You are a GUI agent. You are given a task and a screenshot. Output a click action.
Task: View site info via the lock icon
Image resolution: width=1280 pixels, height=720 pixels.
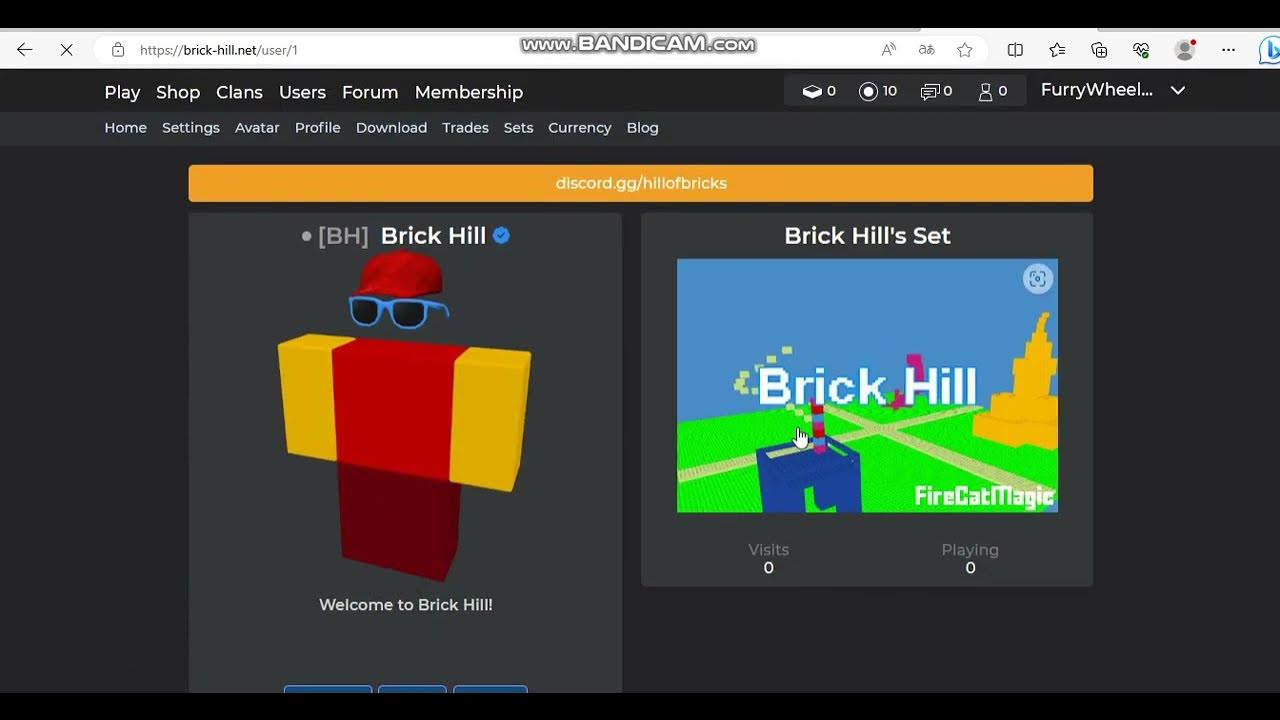click(x=118, y=50)
